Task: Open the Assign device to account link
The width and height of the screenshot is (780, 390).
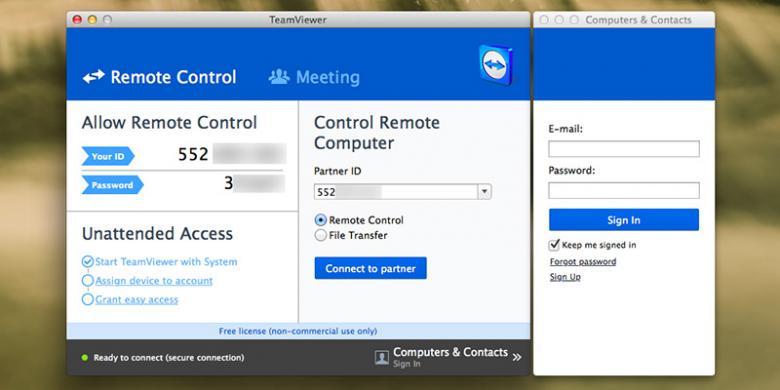Action: click(x=154, y=281)
